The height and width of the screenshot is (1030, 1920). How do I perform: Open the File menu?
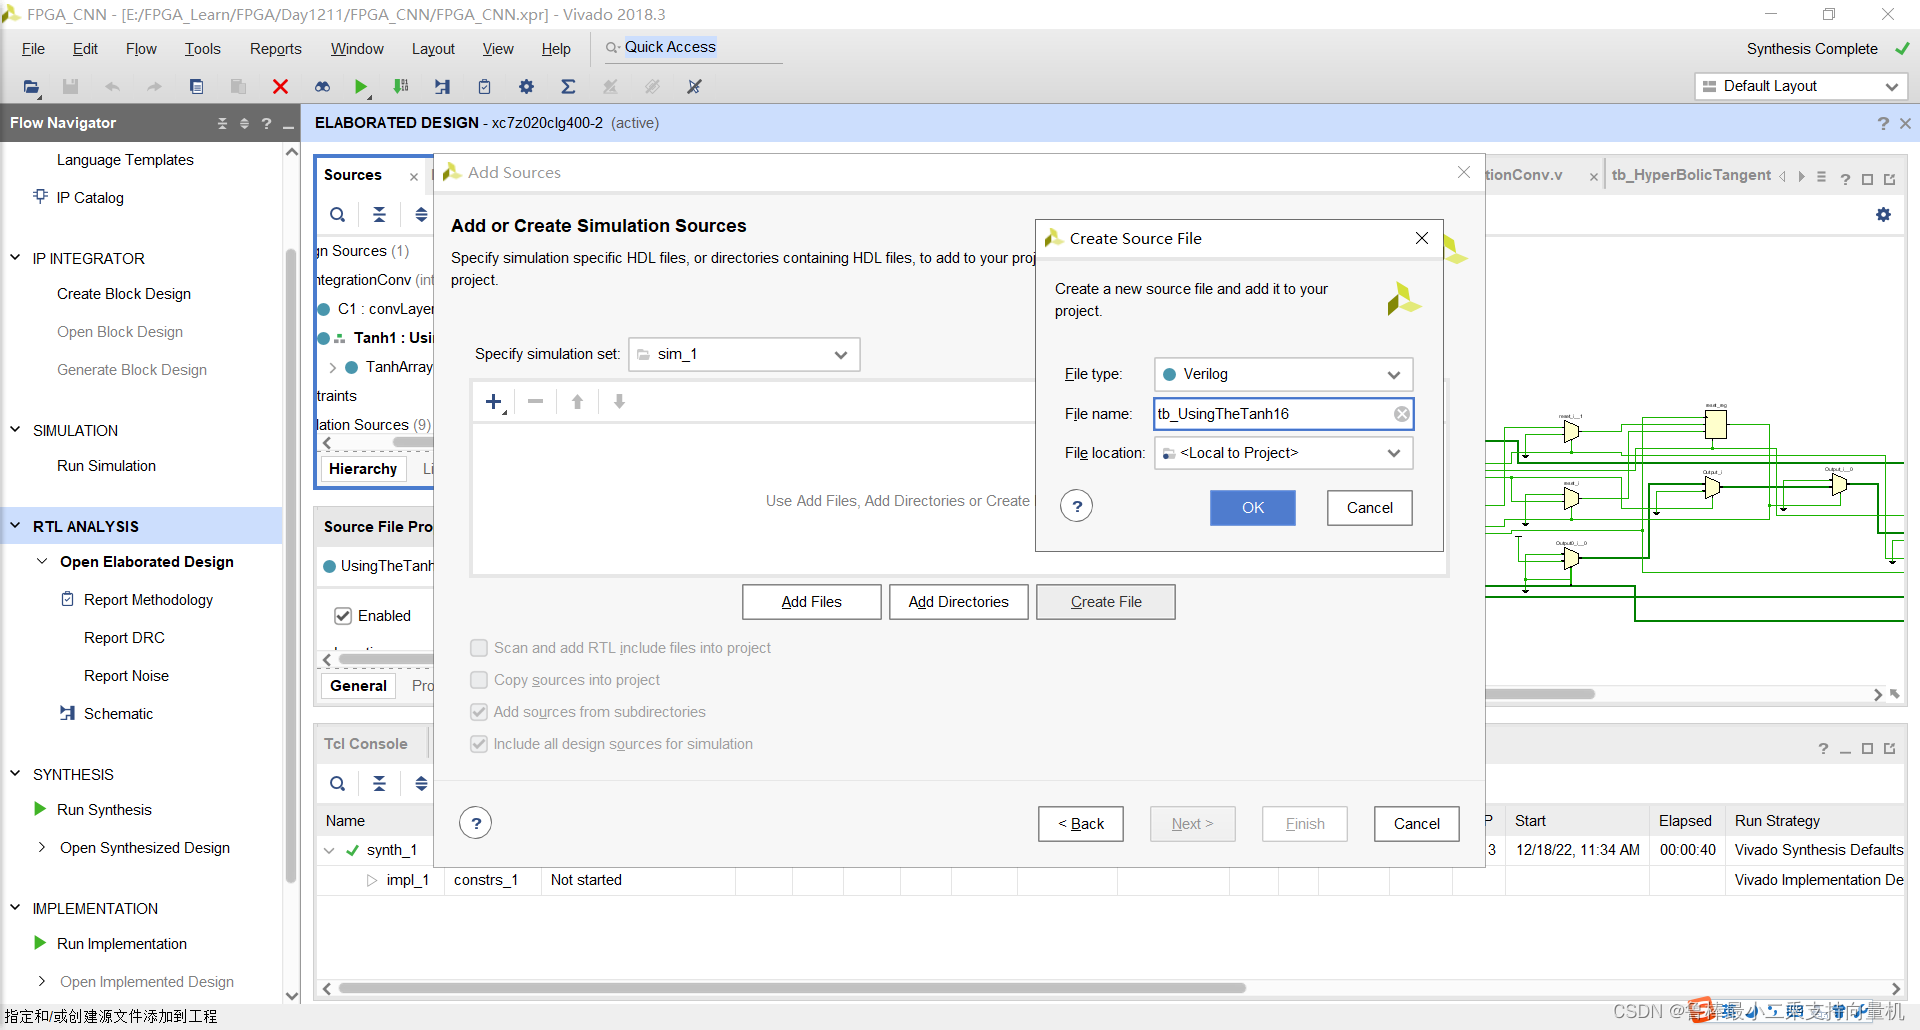pos(33,49)
